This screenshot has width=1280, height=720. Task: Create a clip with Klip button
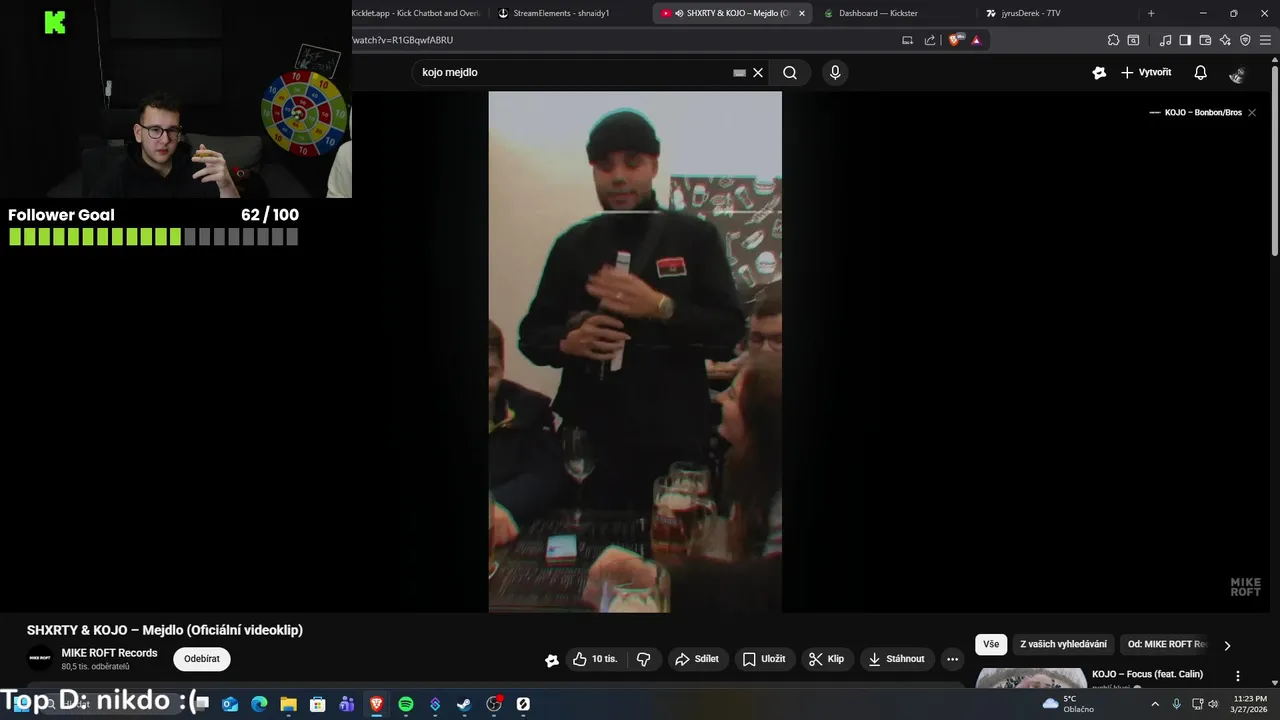pyautogui.click(x=827, y=659)
